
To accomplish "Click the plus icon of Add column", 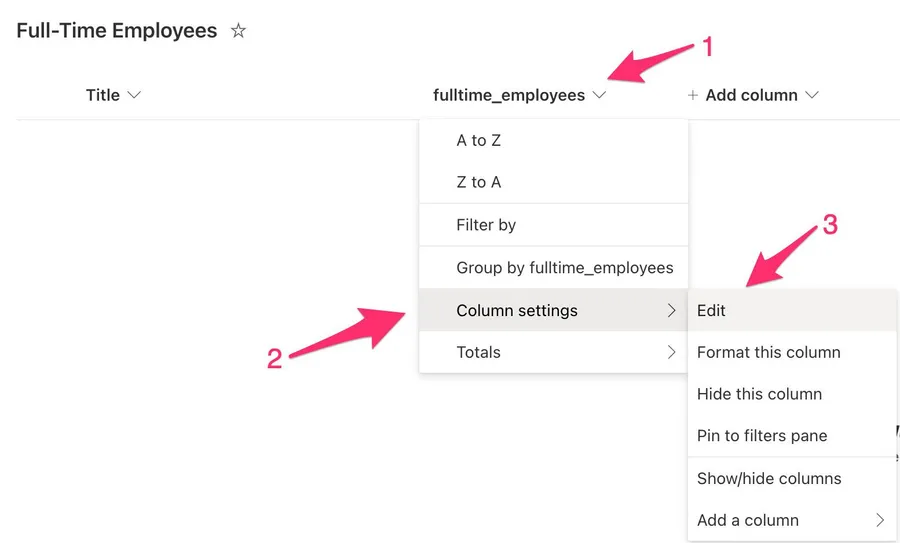I will [x=692, y=96].
